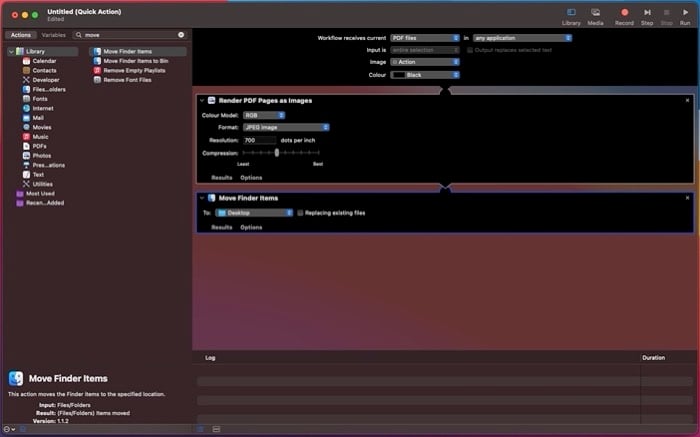Image resolution: width=700 pixels, height=437 pixels.
Task: Switch to the Actions tab
Action: pos(21,35)
